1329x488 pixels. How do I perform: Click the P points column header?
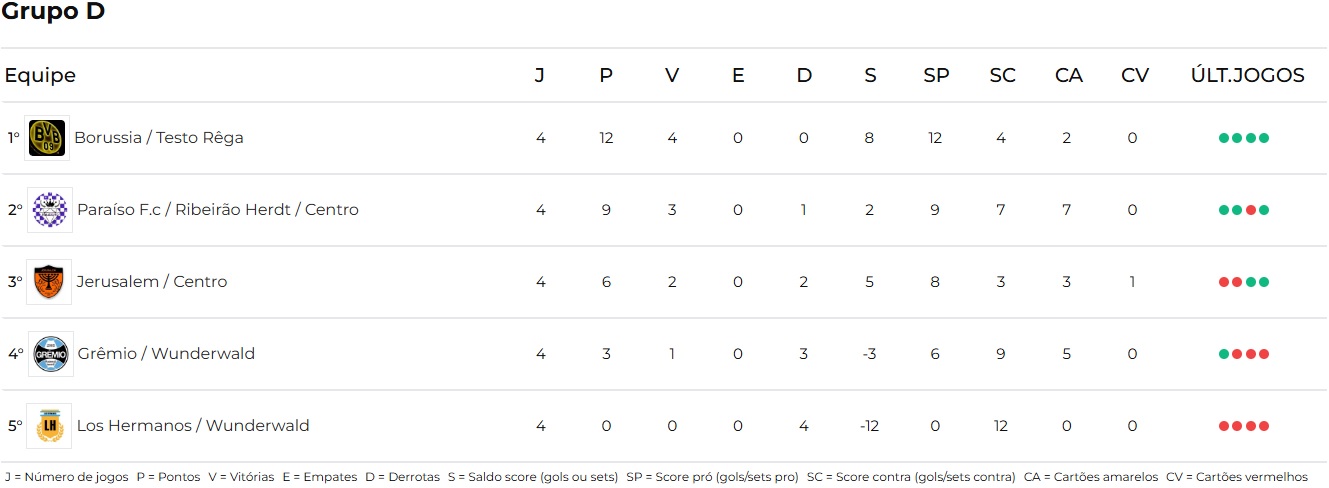click(x=606, y=76)
